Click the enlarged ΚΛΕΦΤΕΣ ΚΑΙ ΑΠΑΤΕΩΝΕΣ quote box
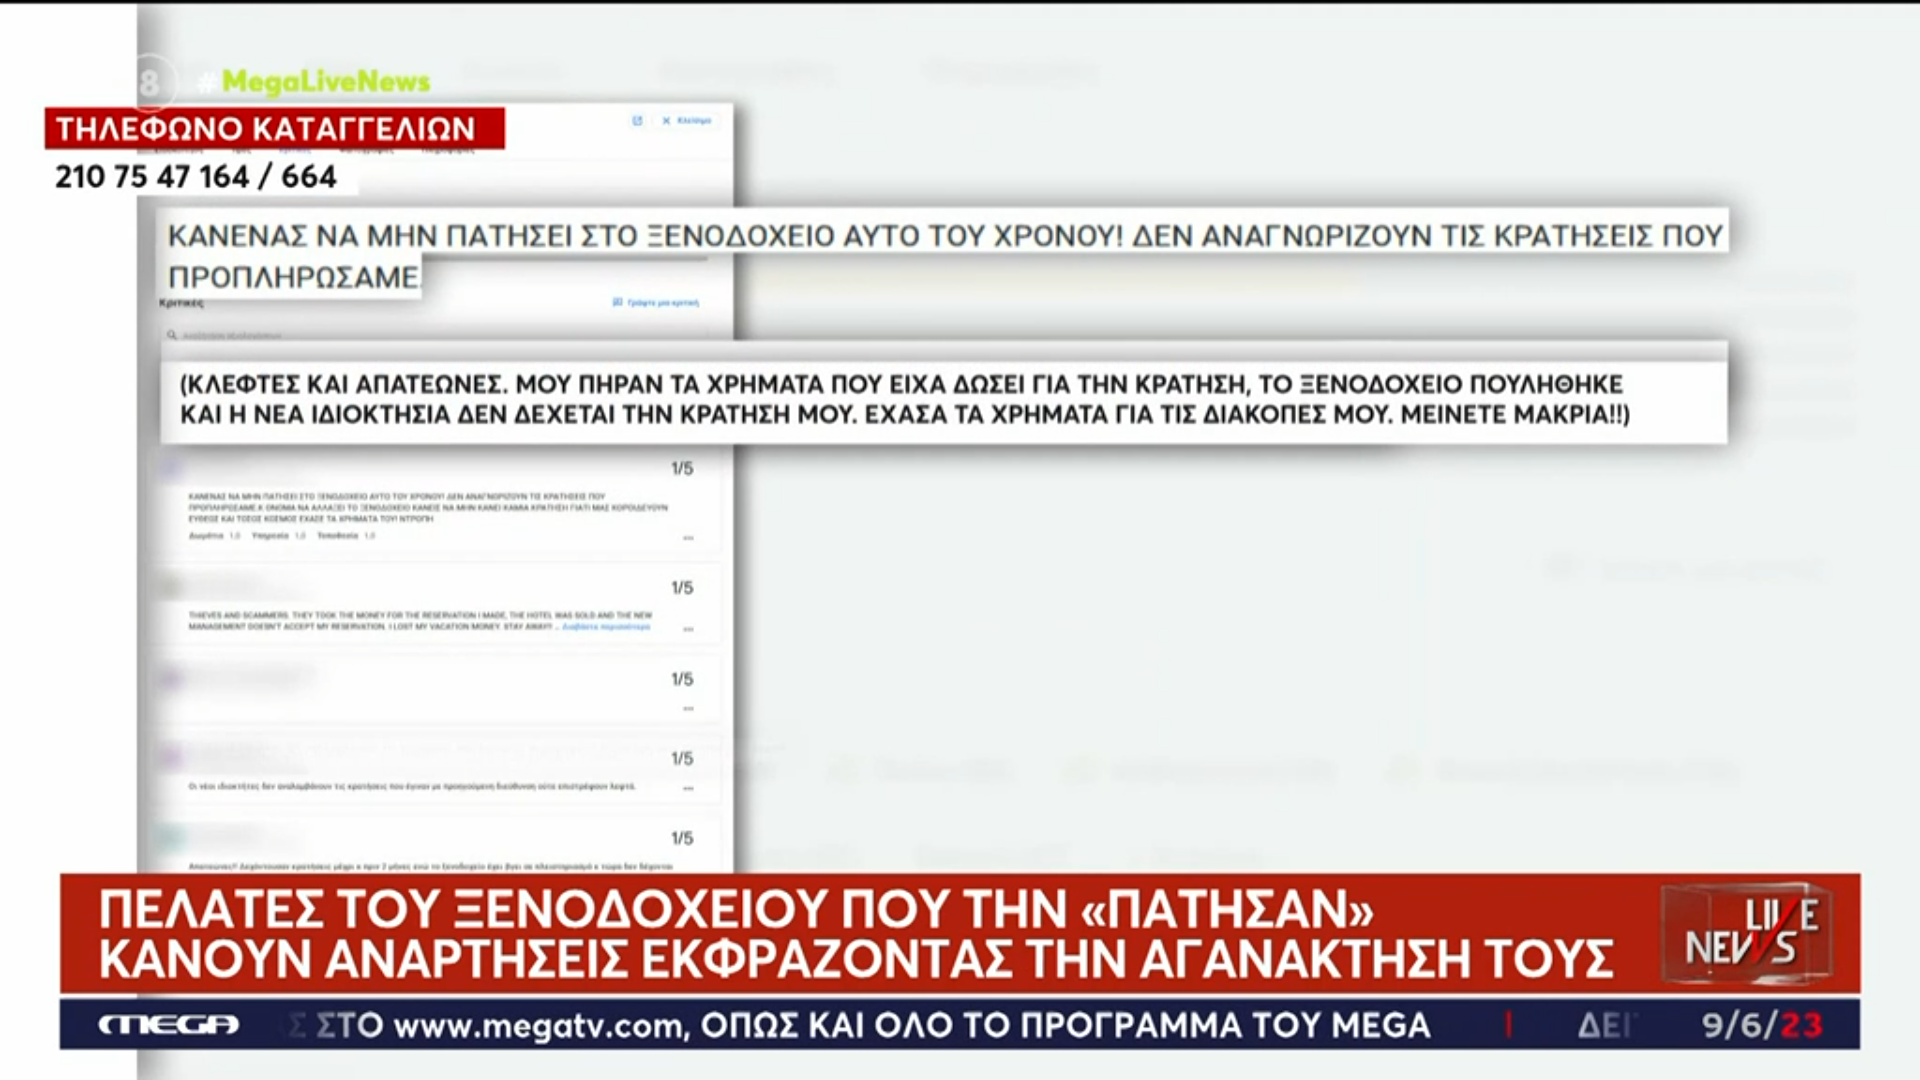The width and height of the screenshot is (1920, 1080). tap(942, 399)
